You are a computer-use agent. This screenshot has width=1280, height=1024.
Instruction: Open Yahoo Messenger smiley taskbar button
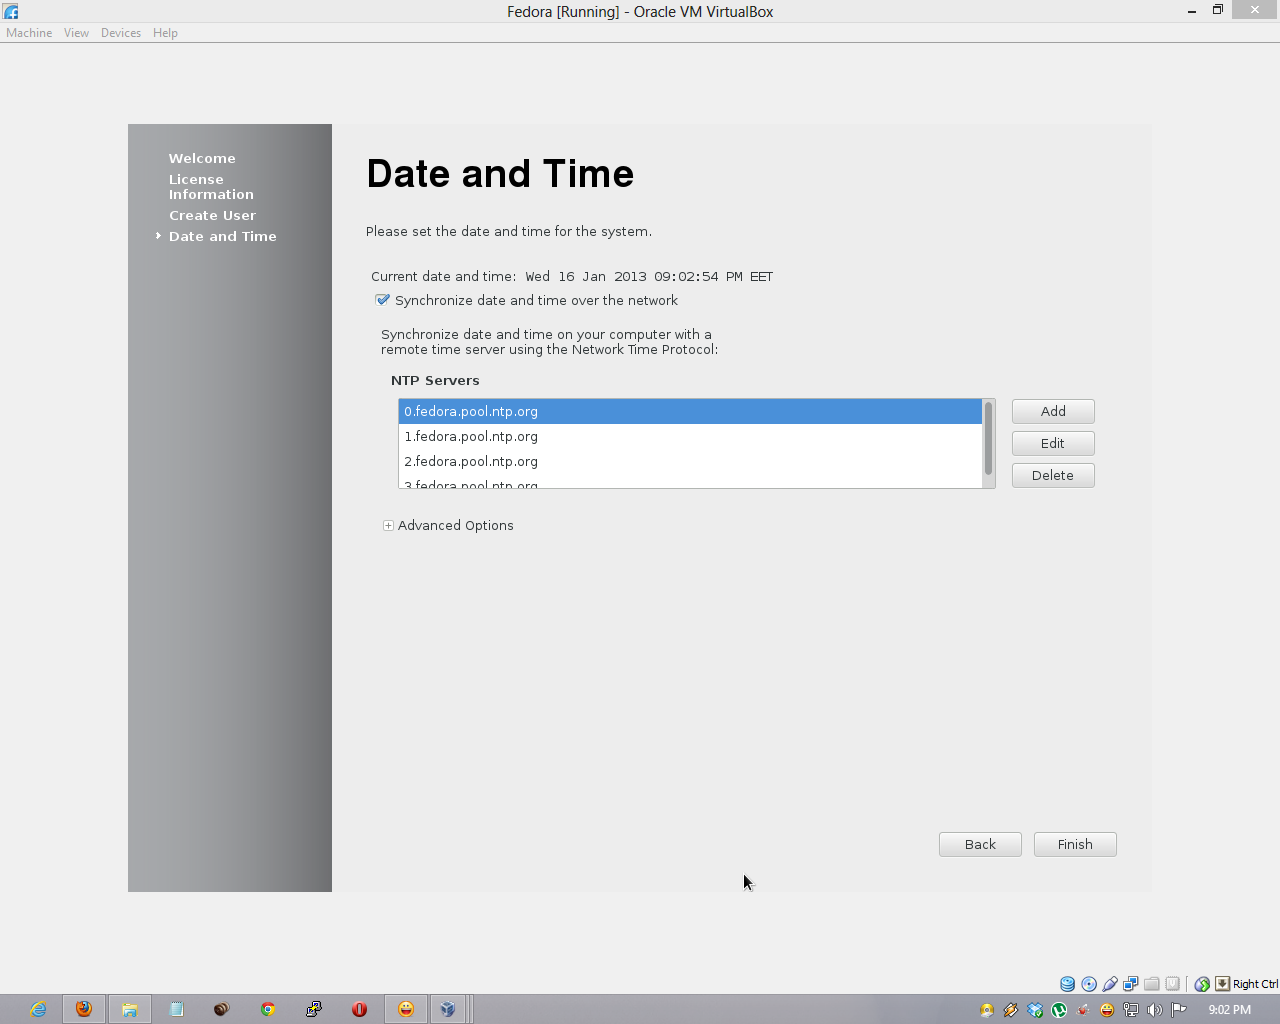406,1009
